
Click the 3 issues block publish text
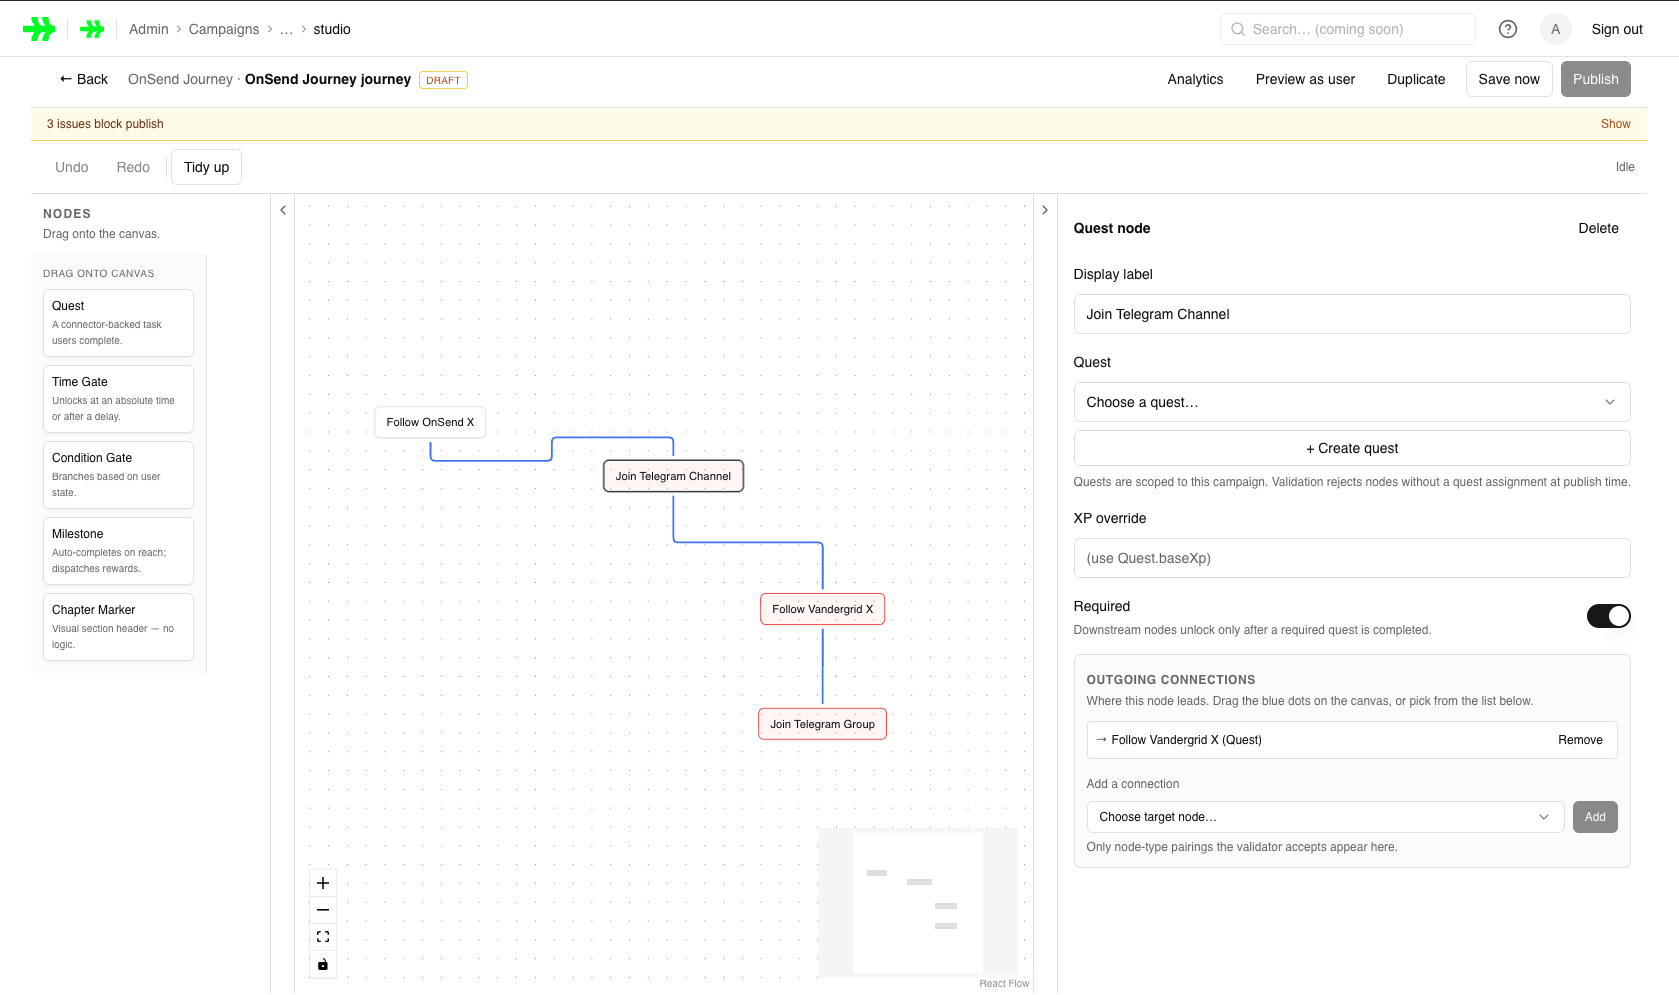tap(105, 124)
